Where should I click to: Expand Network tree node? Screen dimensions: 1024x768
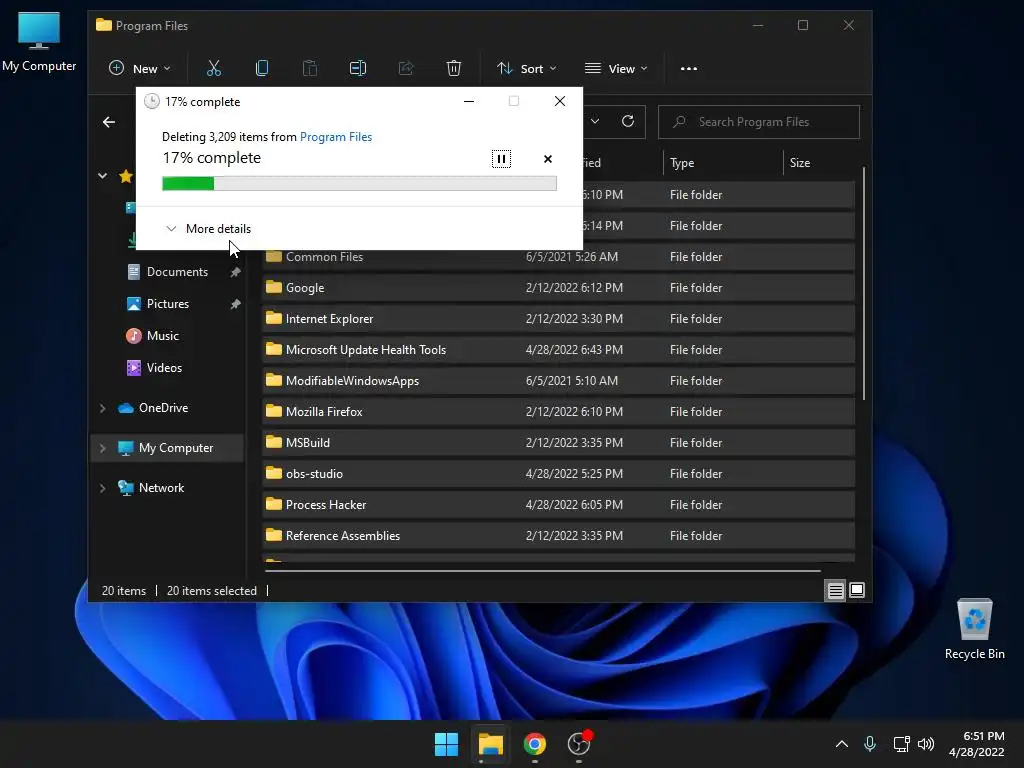tap(103, 488)
